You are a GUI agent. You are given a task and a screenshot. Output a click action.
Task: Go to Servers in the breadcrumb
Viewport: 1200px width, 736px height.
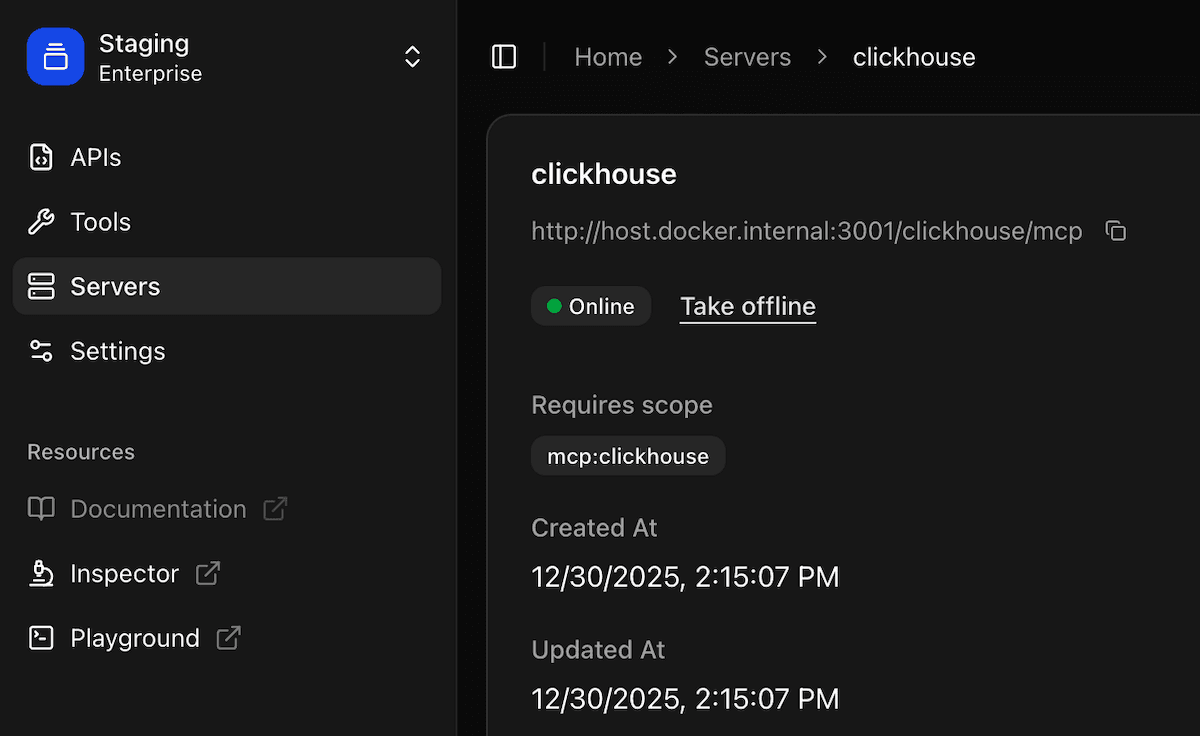point(747,57)
